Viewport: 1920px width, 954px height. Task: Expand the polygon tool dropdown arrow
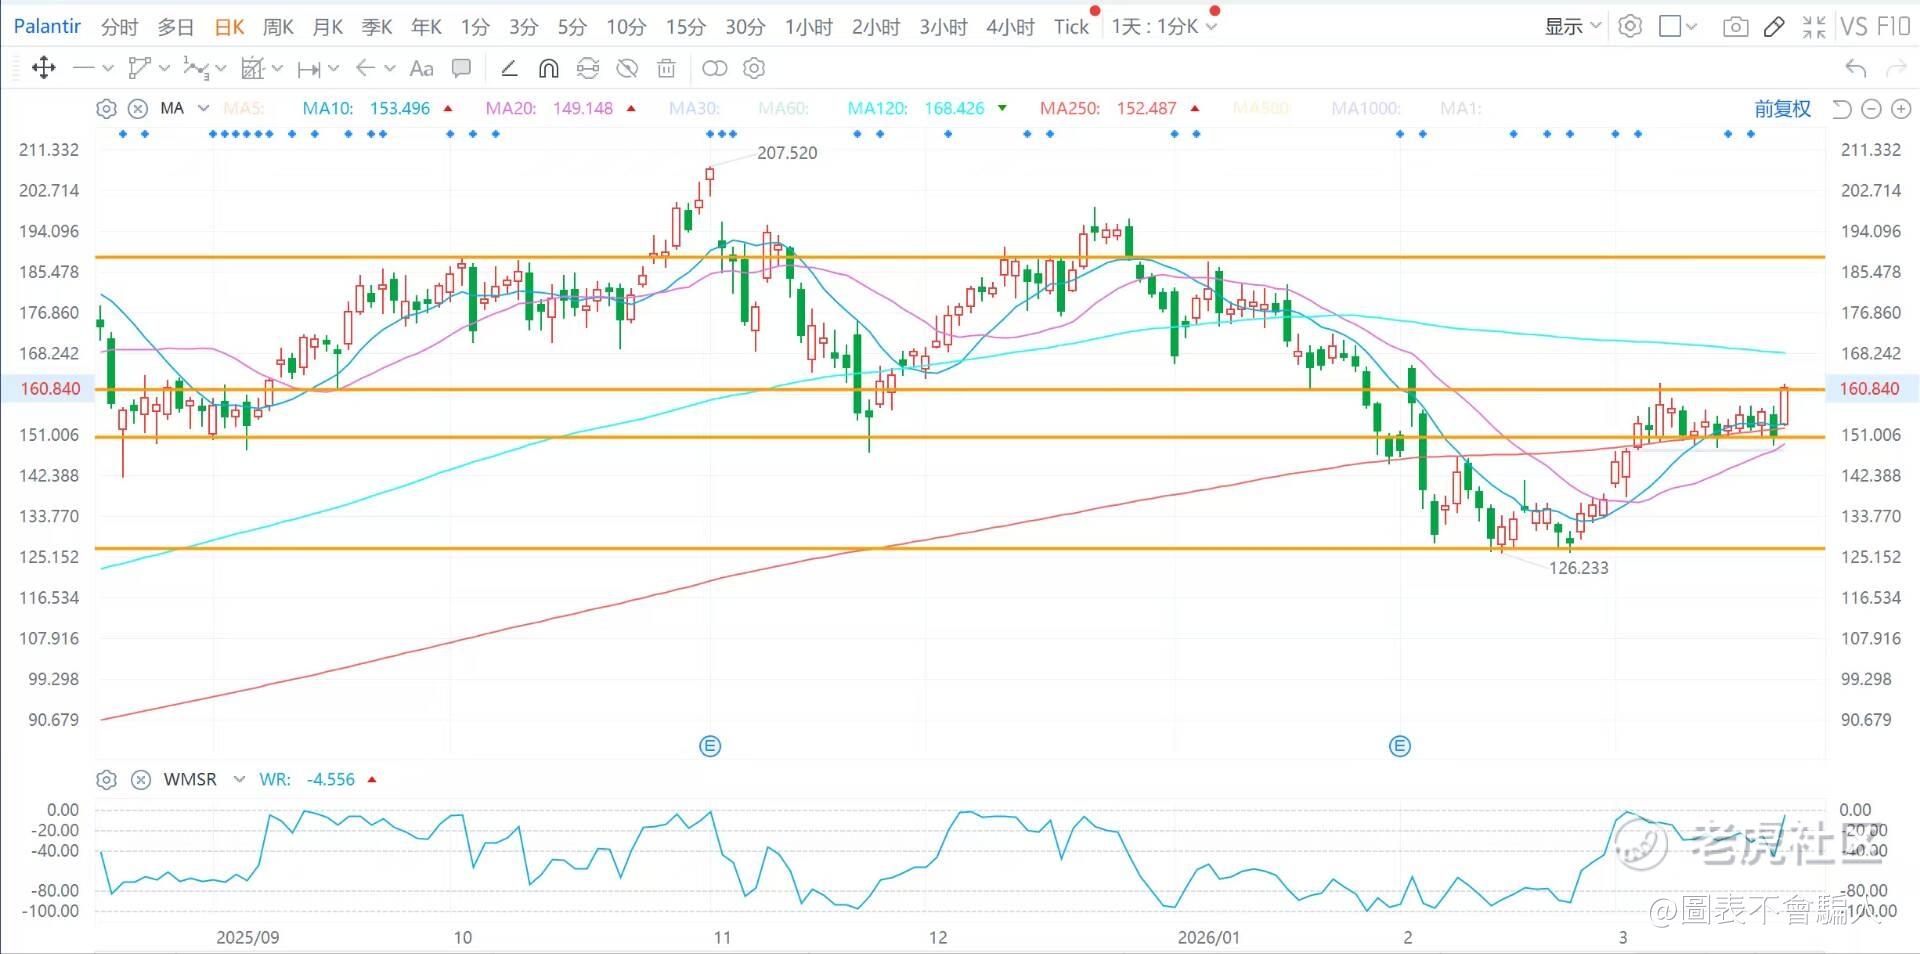click(x=164, y=68)
